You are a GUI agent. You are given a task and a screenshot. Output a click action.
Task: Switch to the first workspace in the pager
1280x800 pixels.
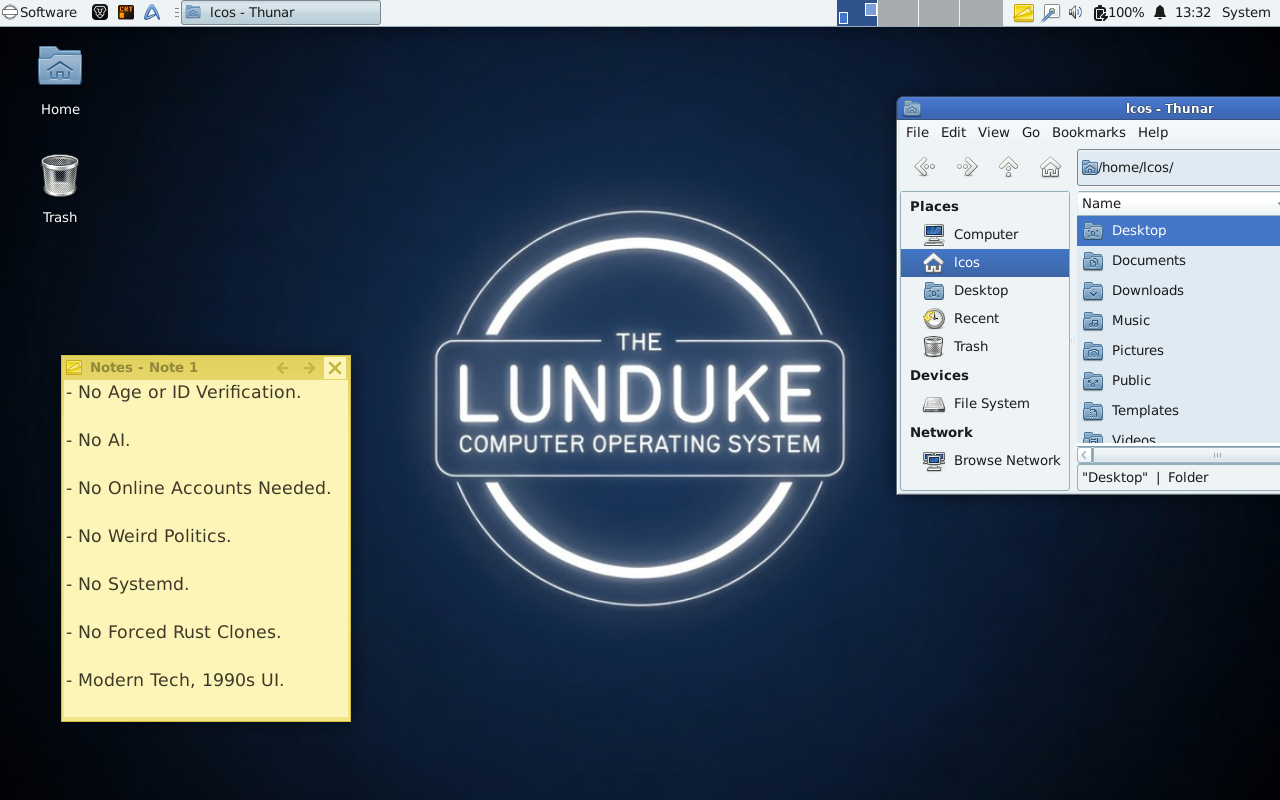[857, 13]
